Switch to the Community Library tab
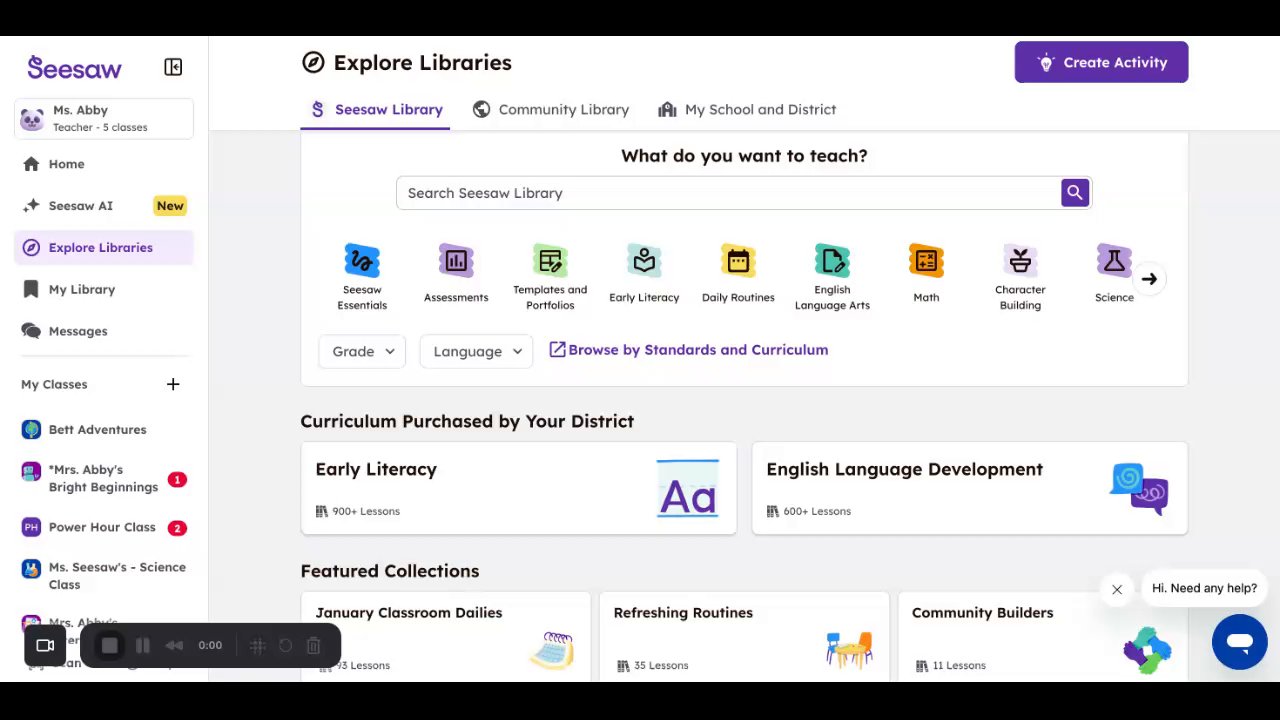 pos(551,110)
